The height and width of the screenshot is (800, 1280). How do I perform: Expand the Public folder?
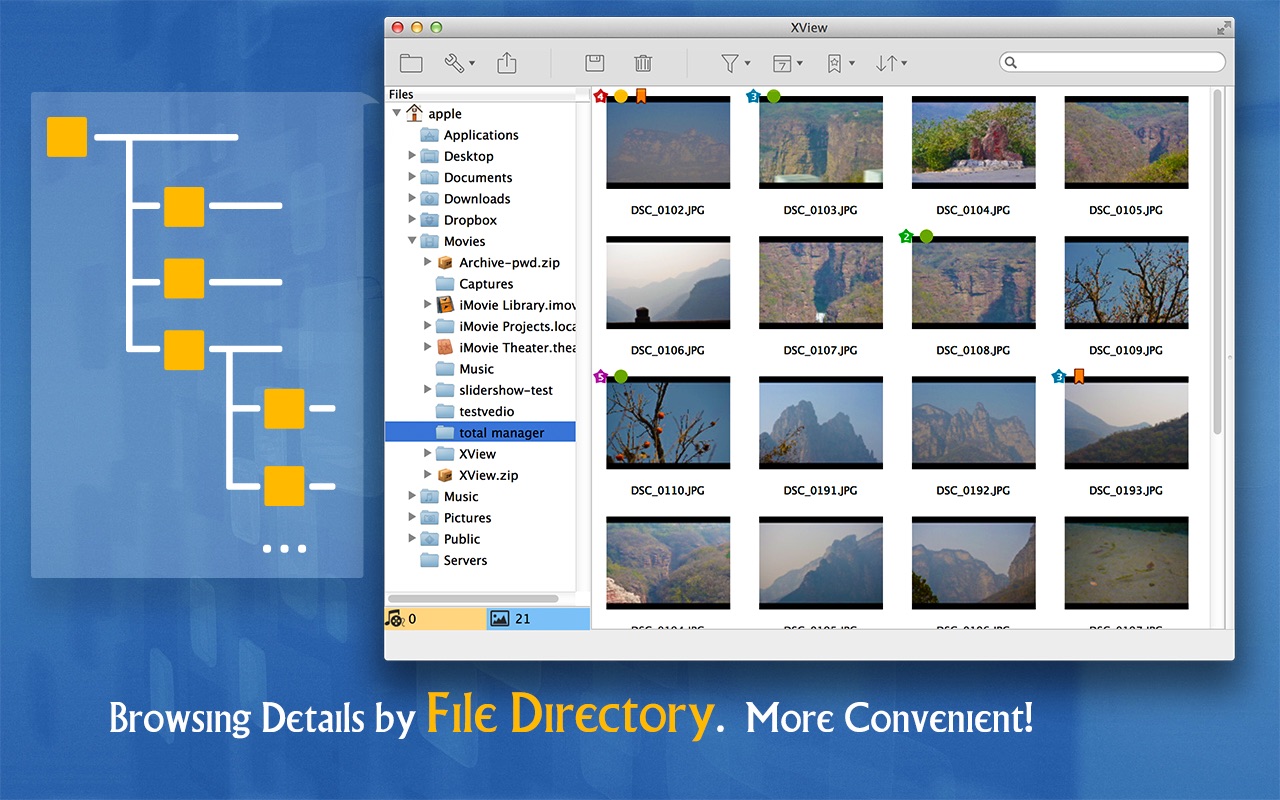(x=412, y=539)
